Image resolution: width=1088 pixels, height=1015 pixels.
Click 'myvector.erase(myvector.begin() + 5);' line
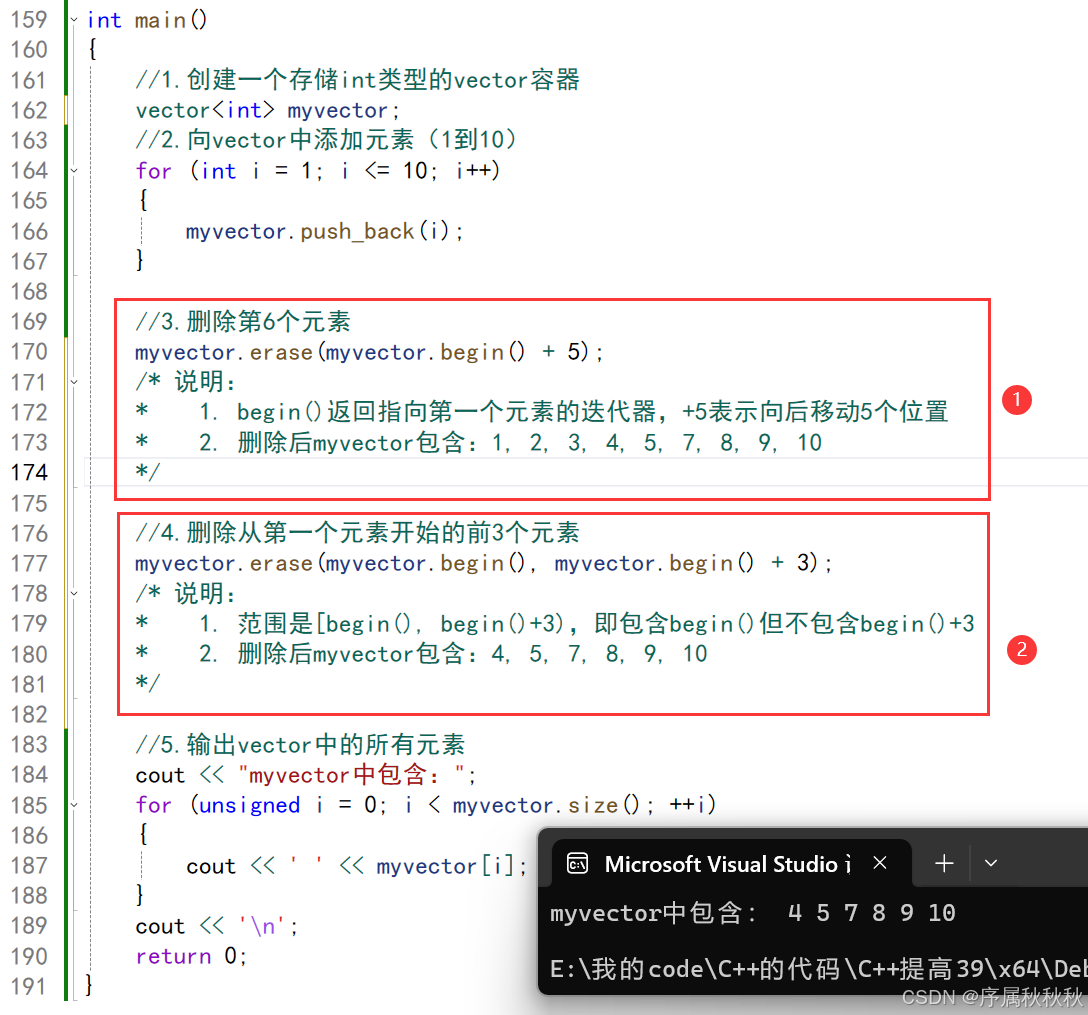(x=369, y=352)
